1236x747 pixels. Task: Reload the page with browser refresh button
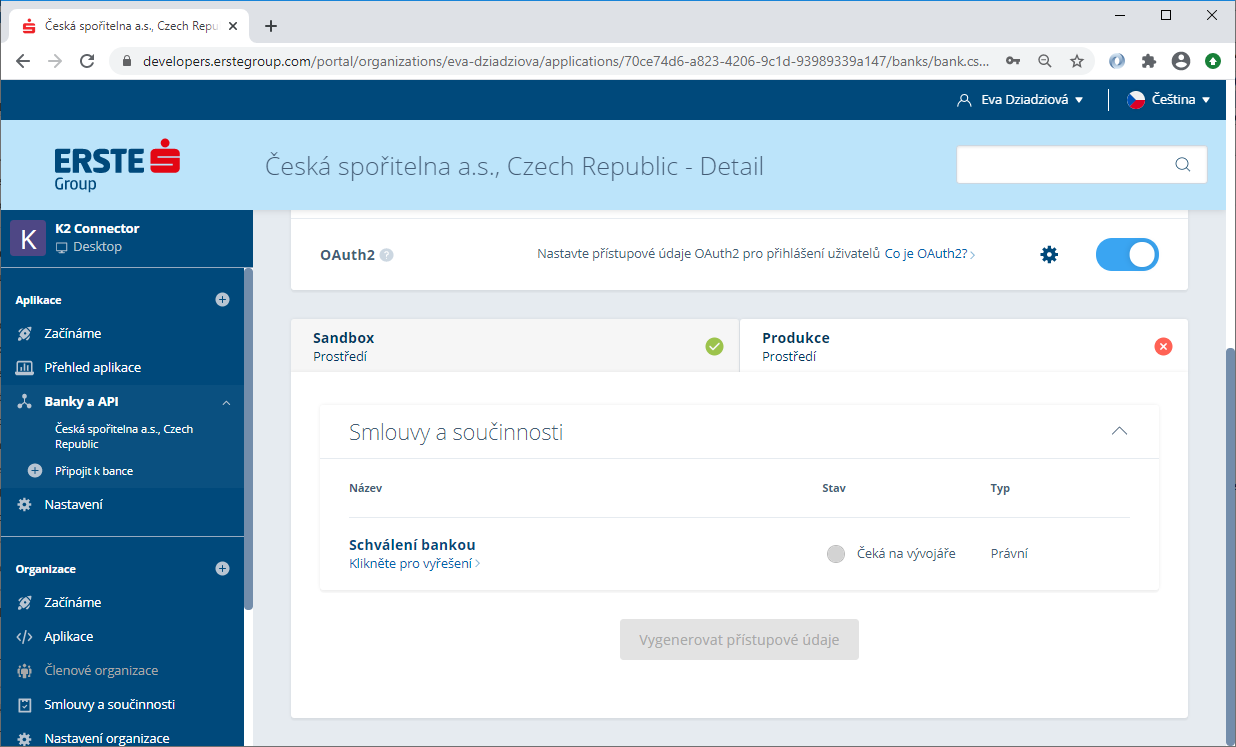click(87, 61)
